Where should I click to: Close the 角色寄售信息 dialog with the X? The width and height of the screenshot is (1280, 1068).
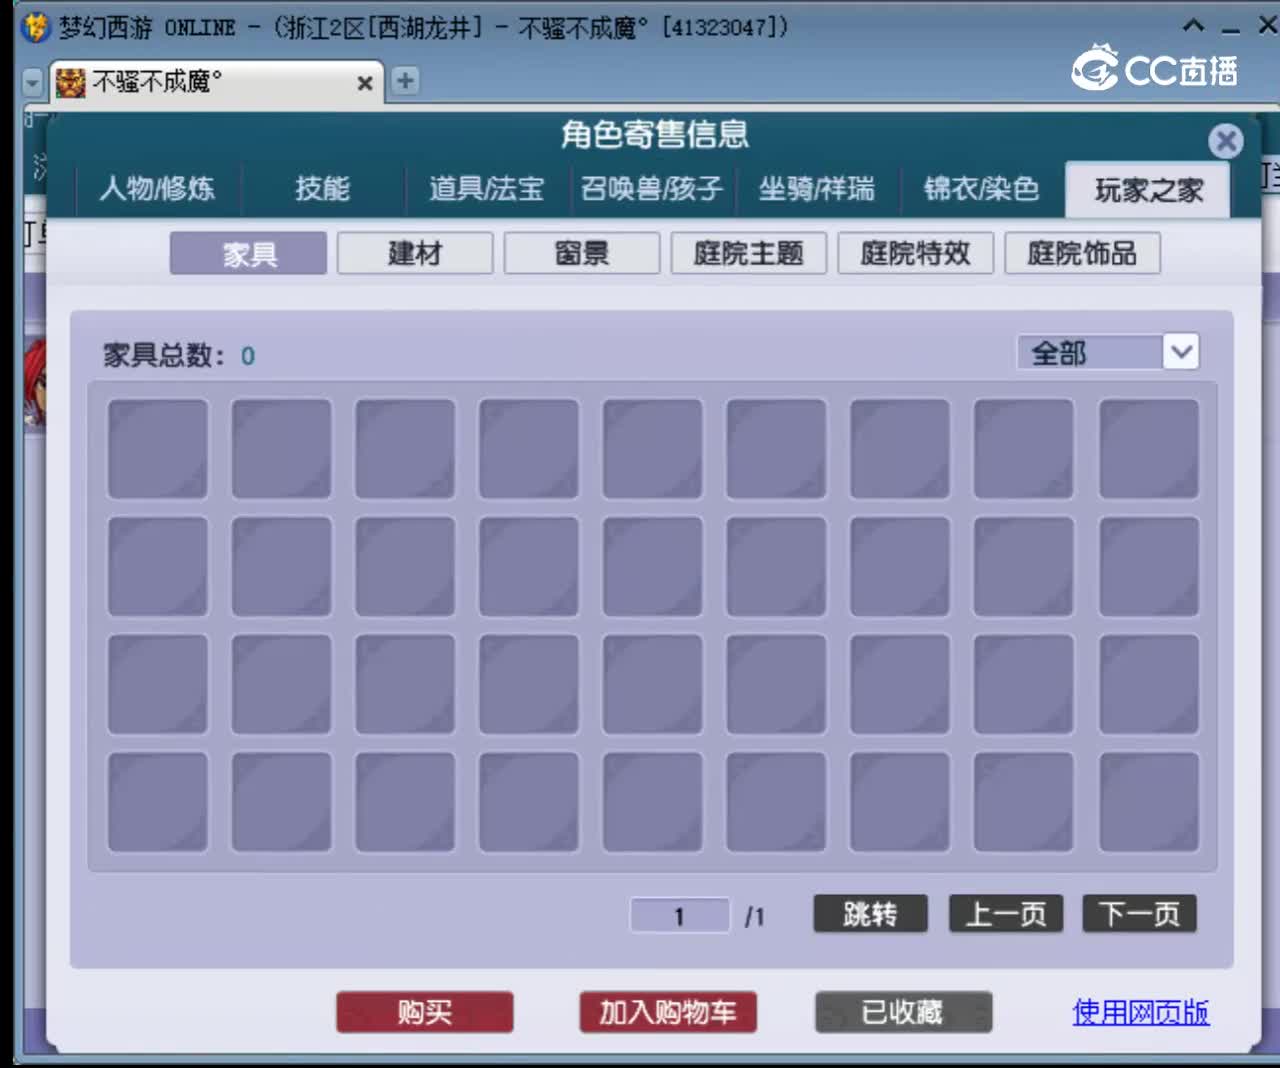point(1225,140)
